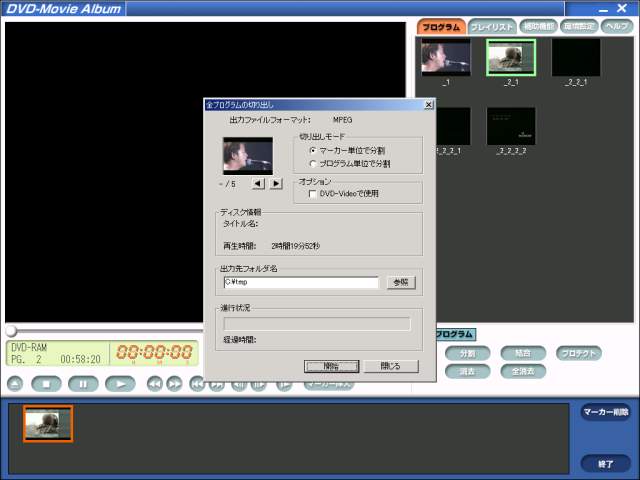This screenshot has width=640, height=480.
Task: Pause the video playback
Action: coord(83,384)
